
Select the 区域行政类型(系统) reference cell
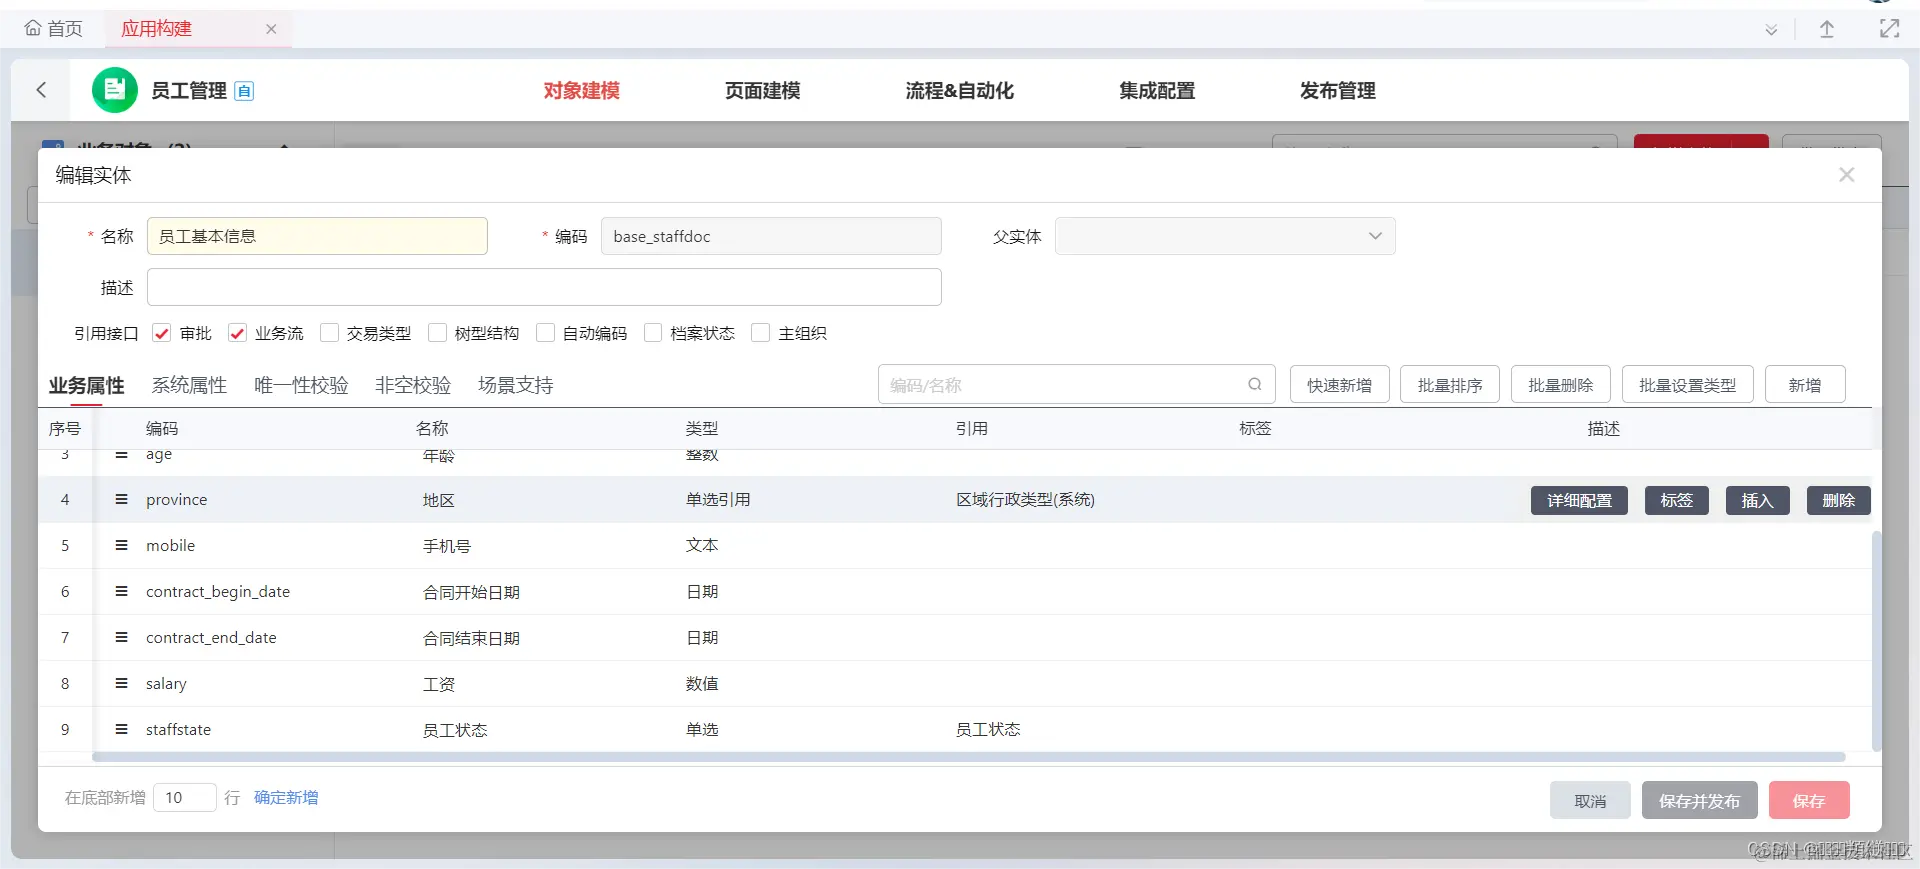point(1025,500)
